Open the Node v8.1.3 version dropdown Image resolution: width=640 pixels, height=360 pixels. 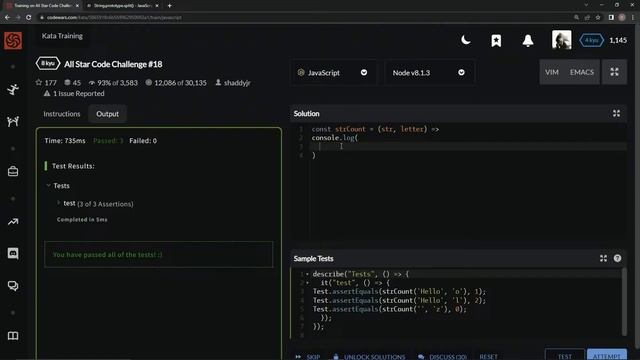[x=429, y=73]
